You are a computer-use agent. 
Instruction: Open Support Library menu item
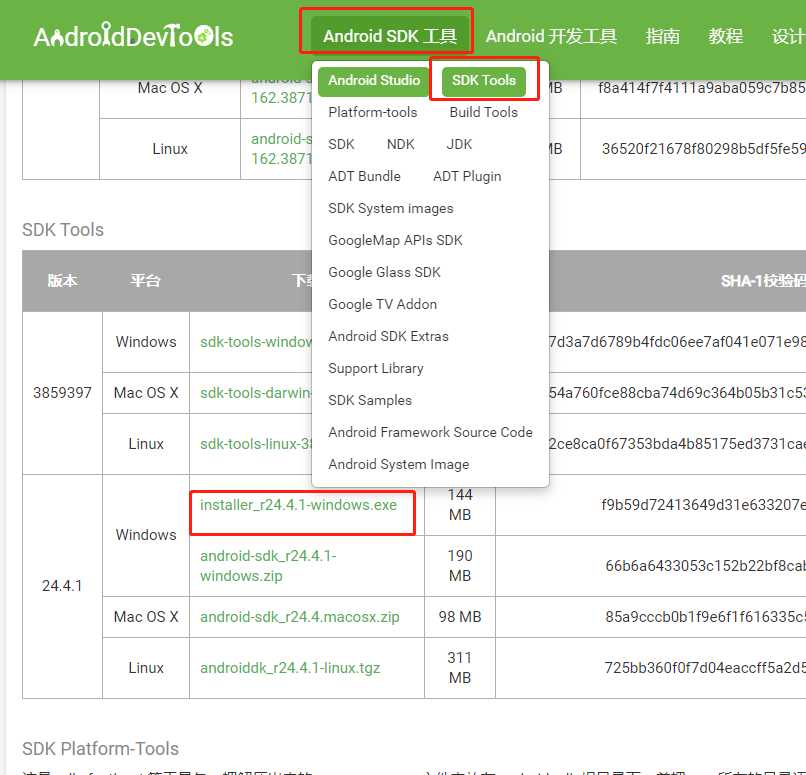(376, 368)
